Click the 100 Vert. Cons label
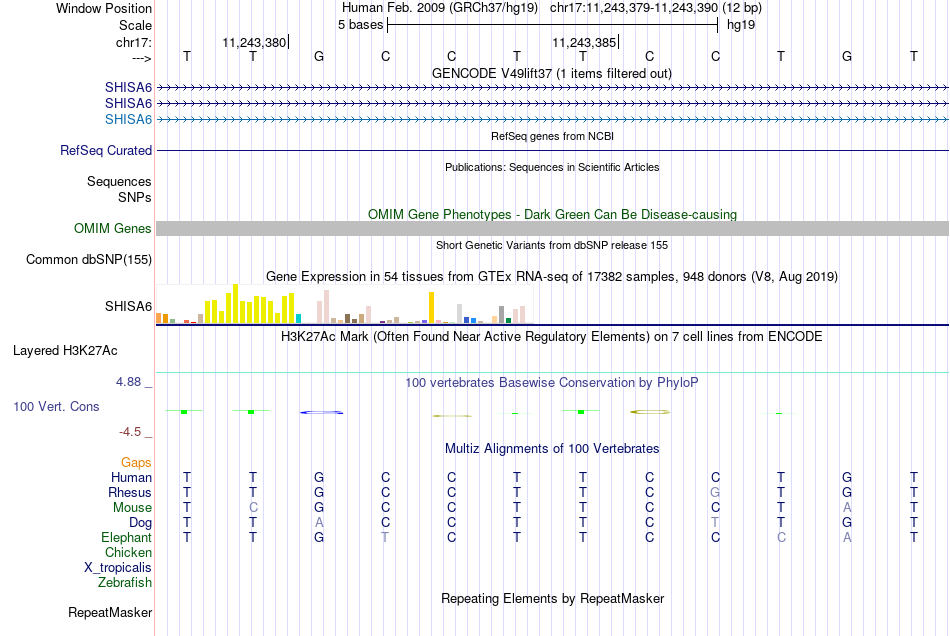 [56, 406]
